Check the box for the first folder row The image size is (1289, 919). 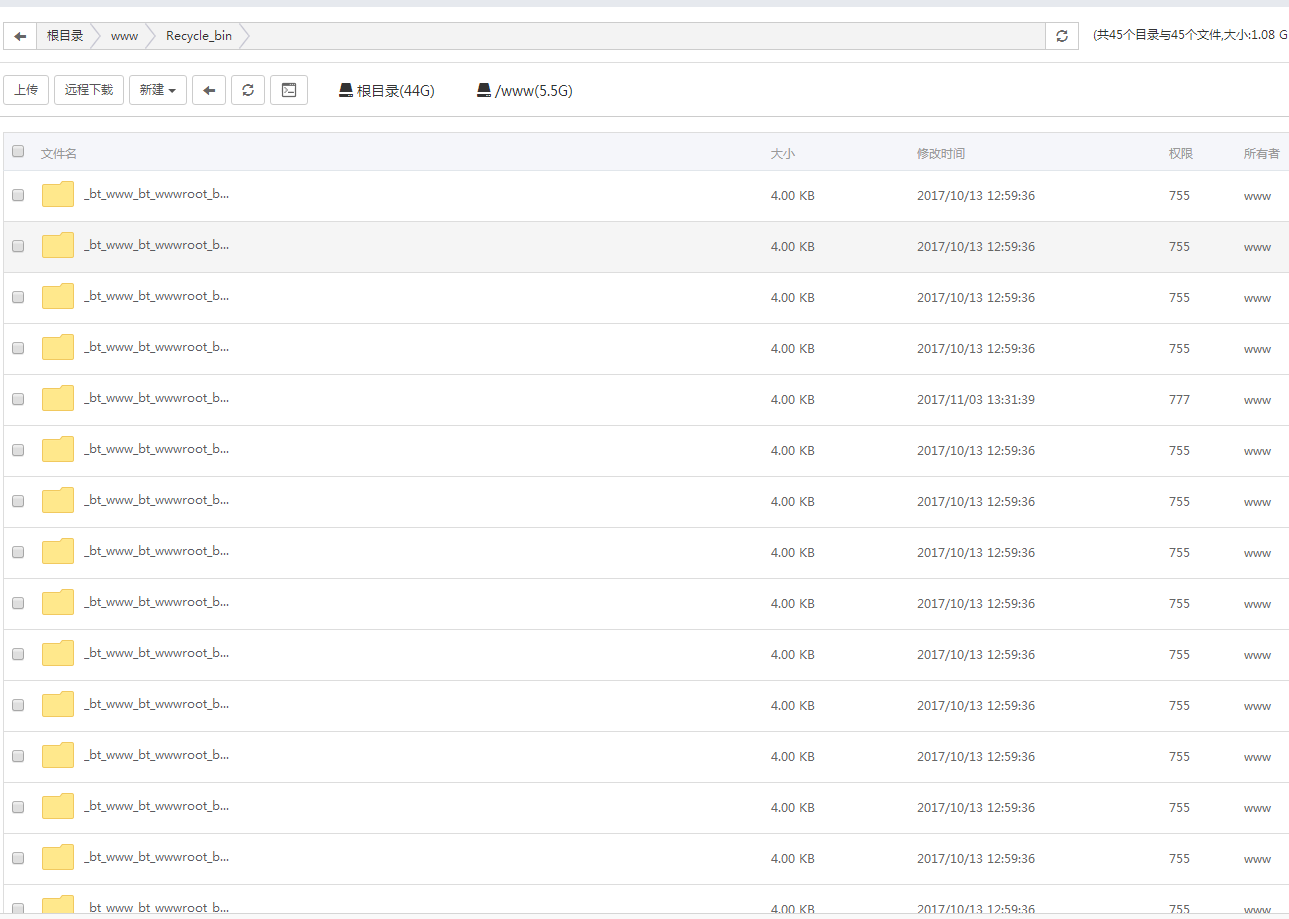point(18,196)
